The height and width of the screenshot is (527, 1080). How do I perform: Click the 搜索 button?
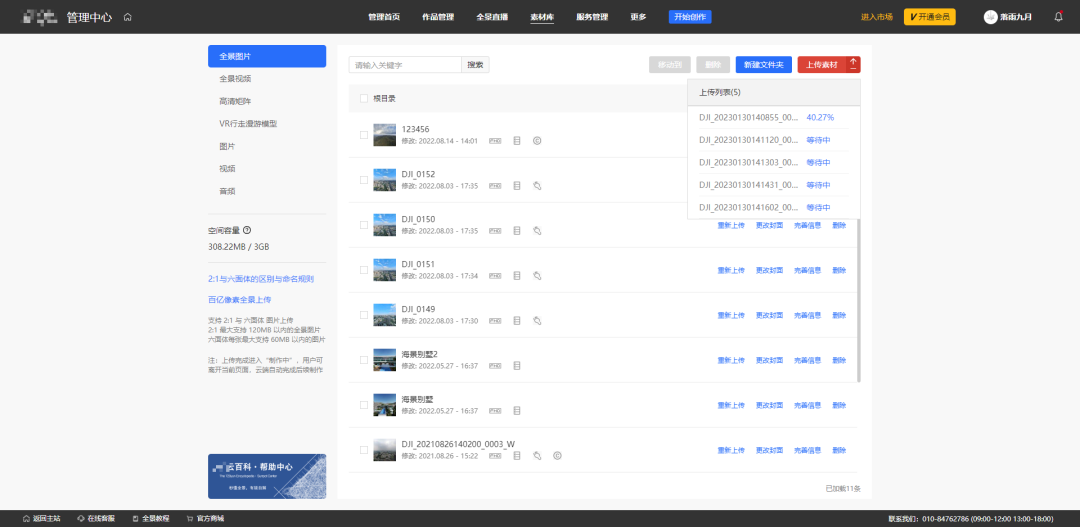(475, 65)
